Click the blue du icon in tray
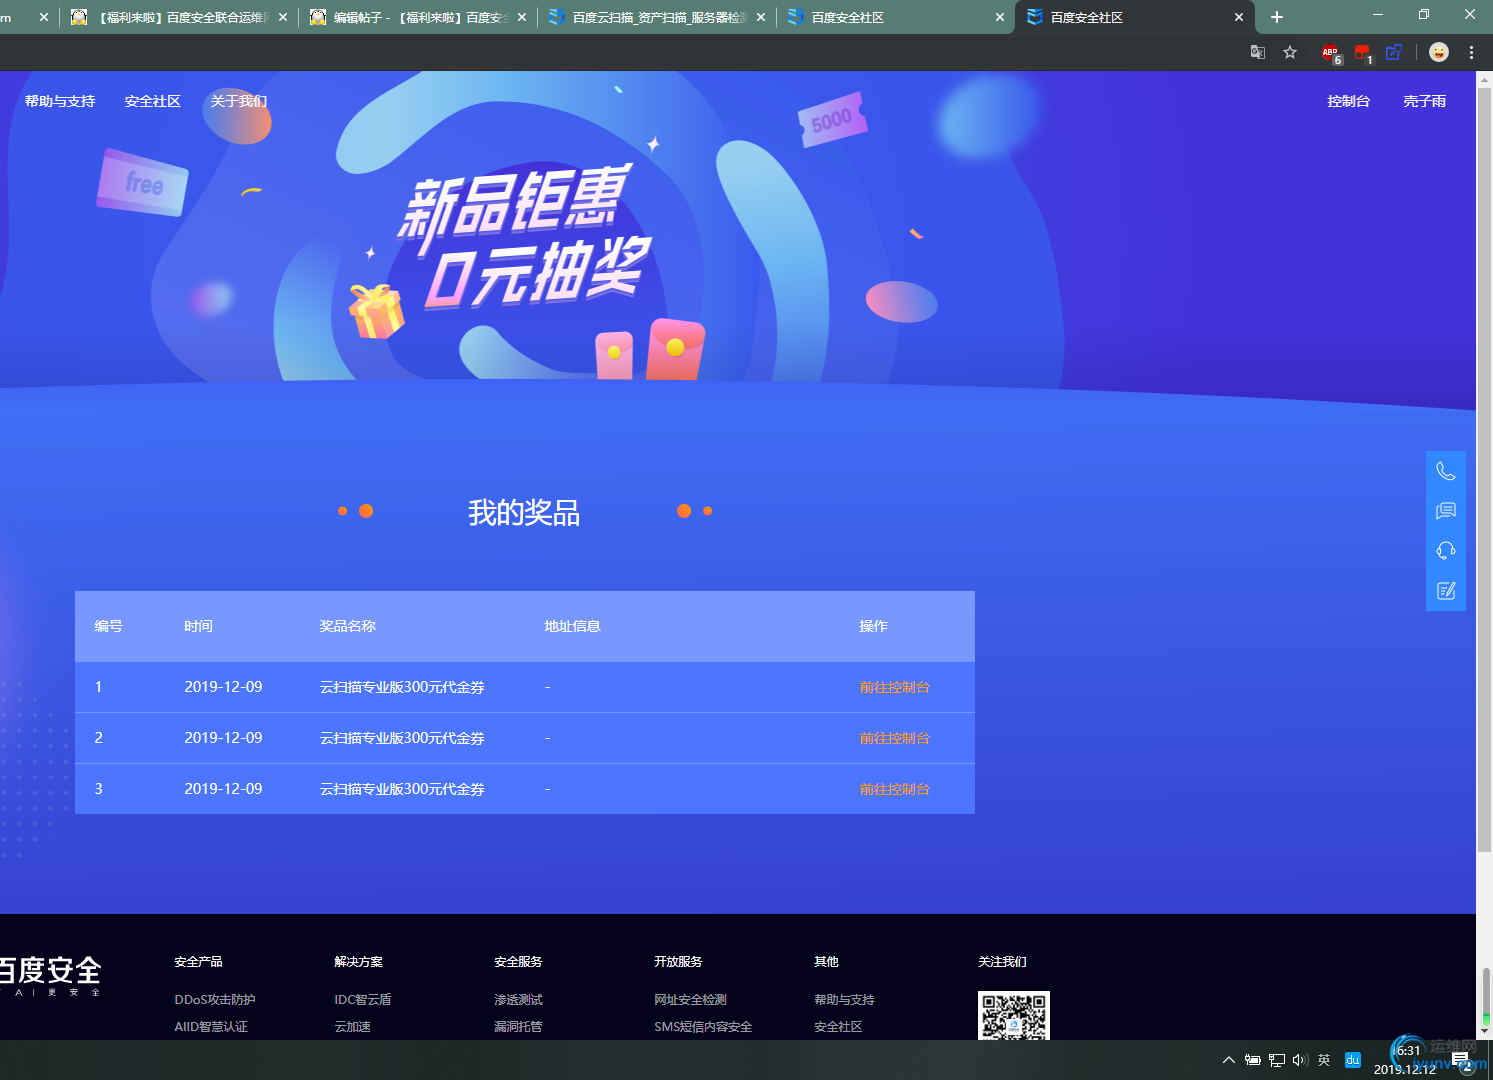This screenshot has height=1080, width=1493. 1353,1060
